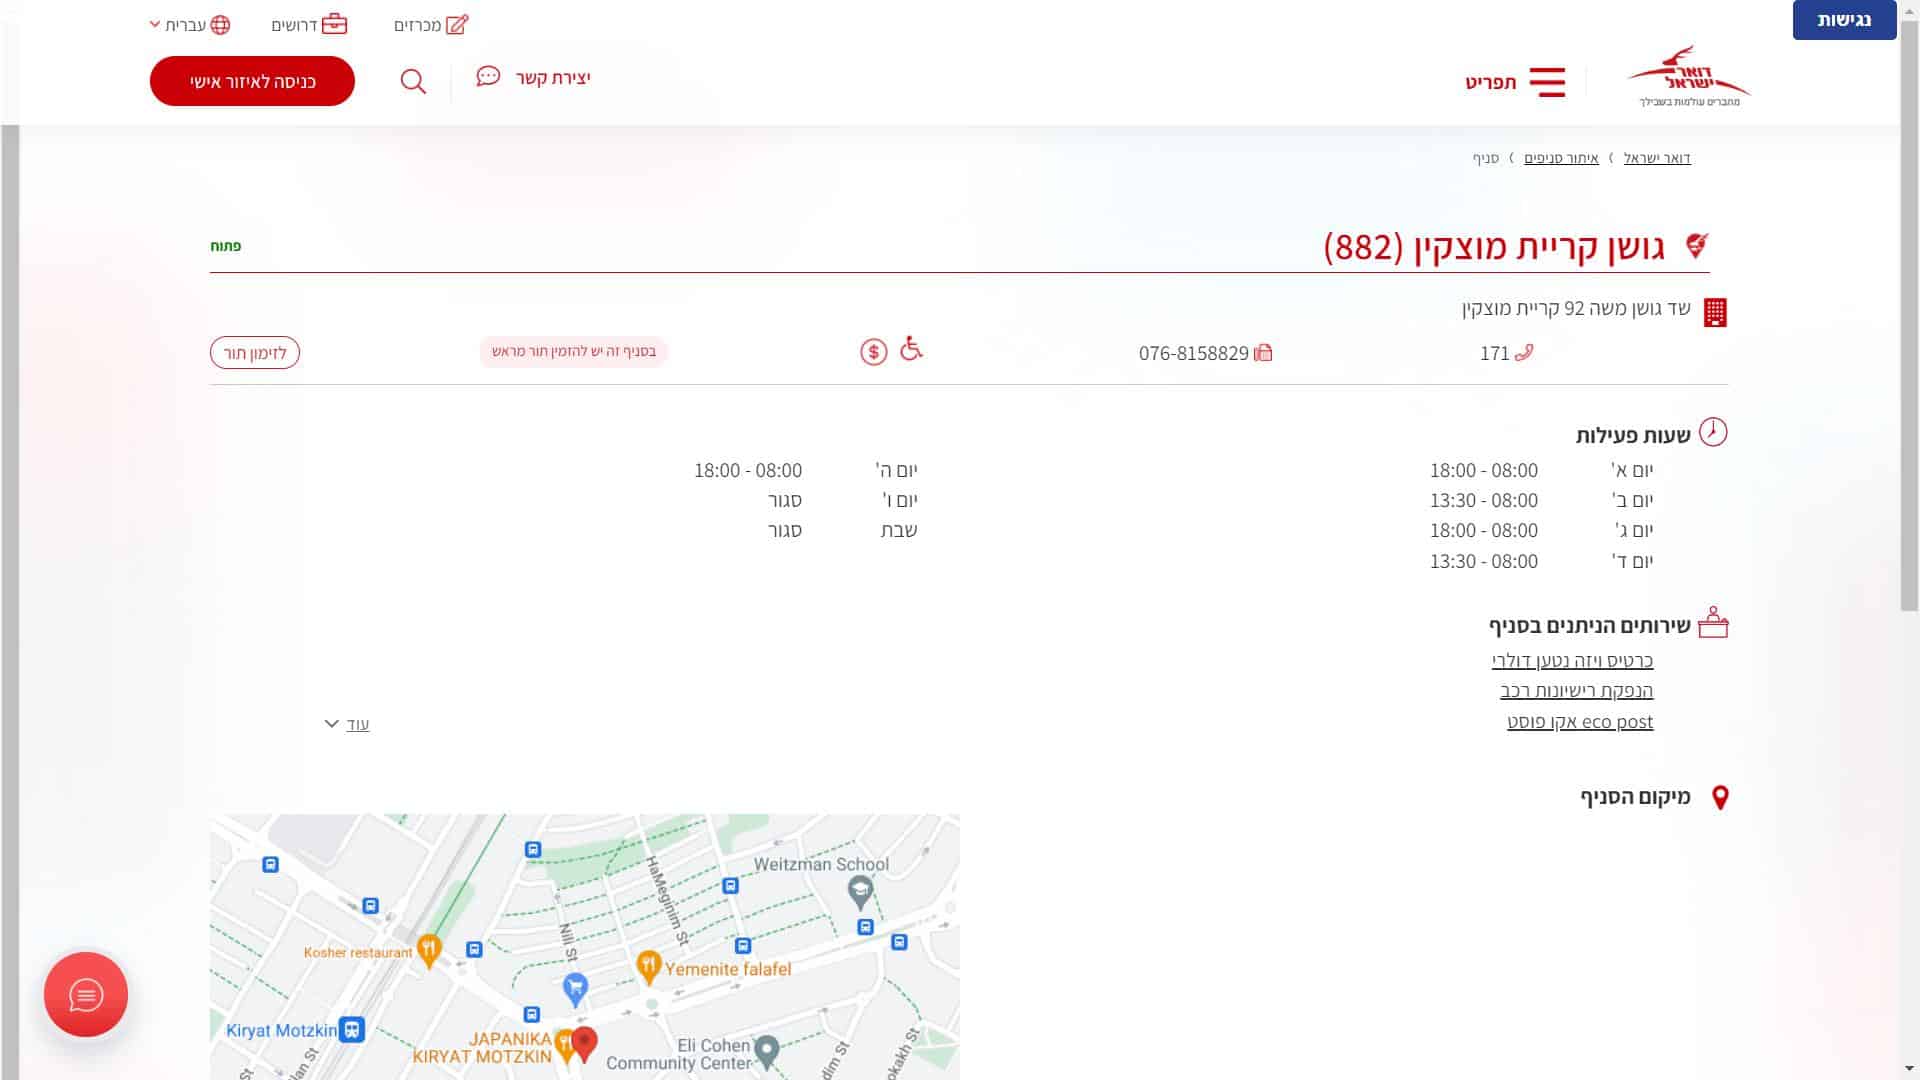The width and height of the screenshot is (1920, 1080).
Task: Click the phone icon next to 171
Action: 1524,353
